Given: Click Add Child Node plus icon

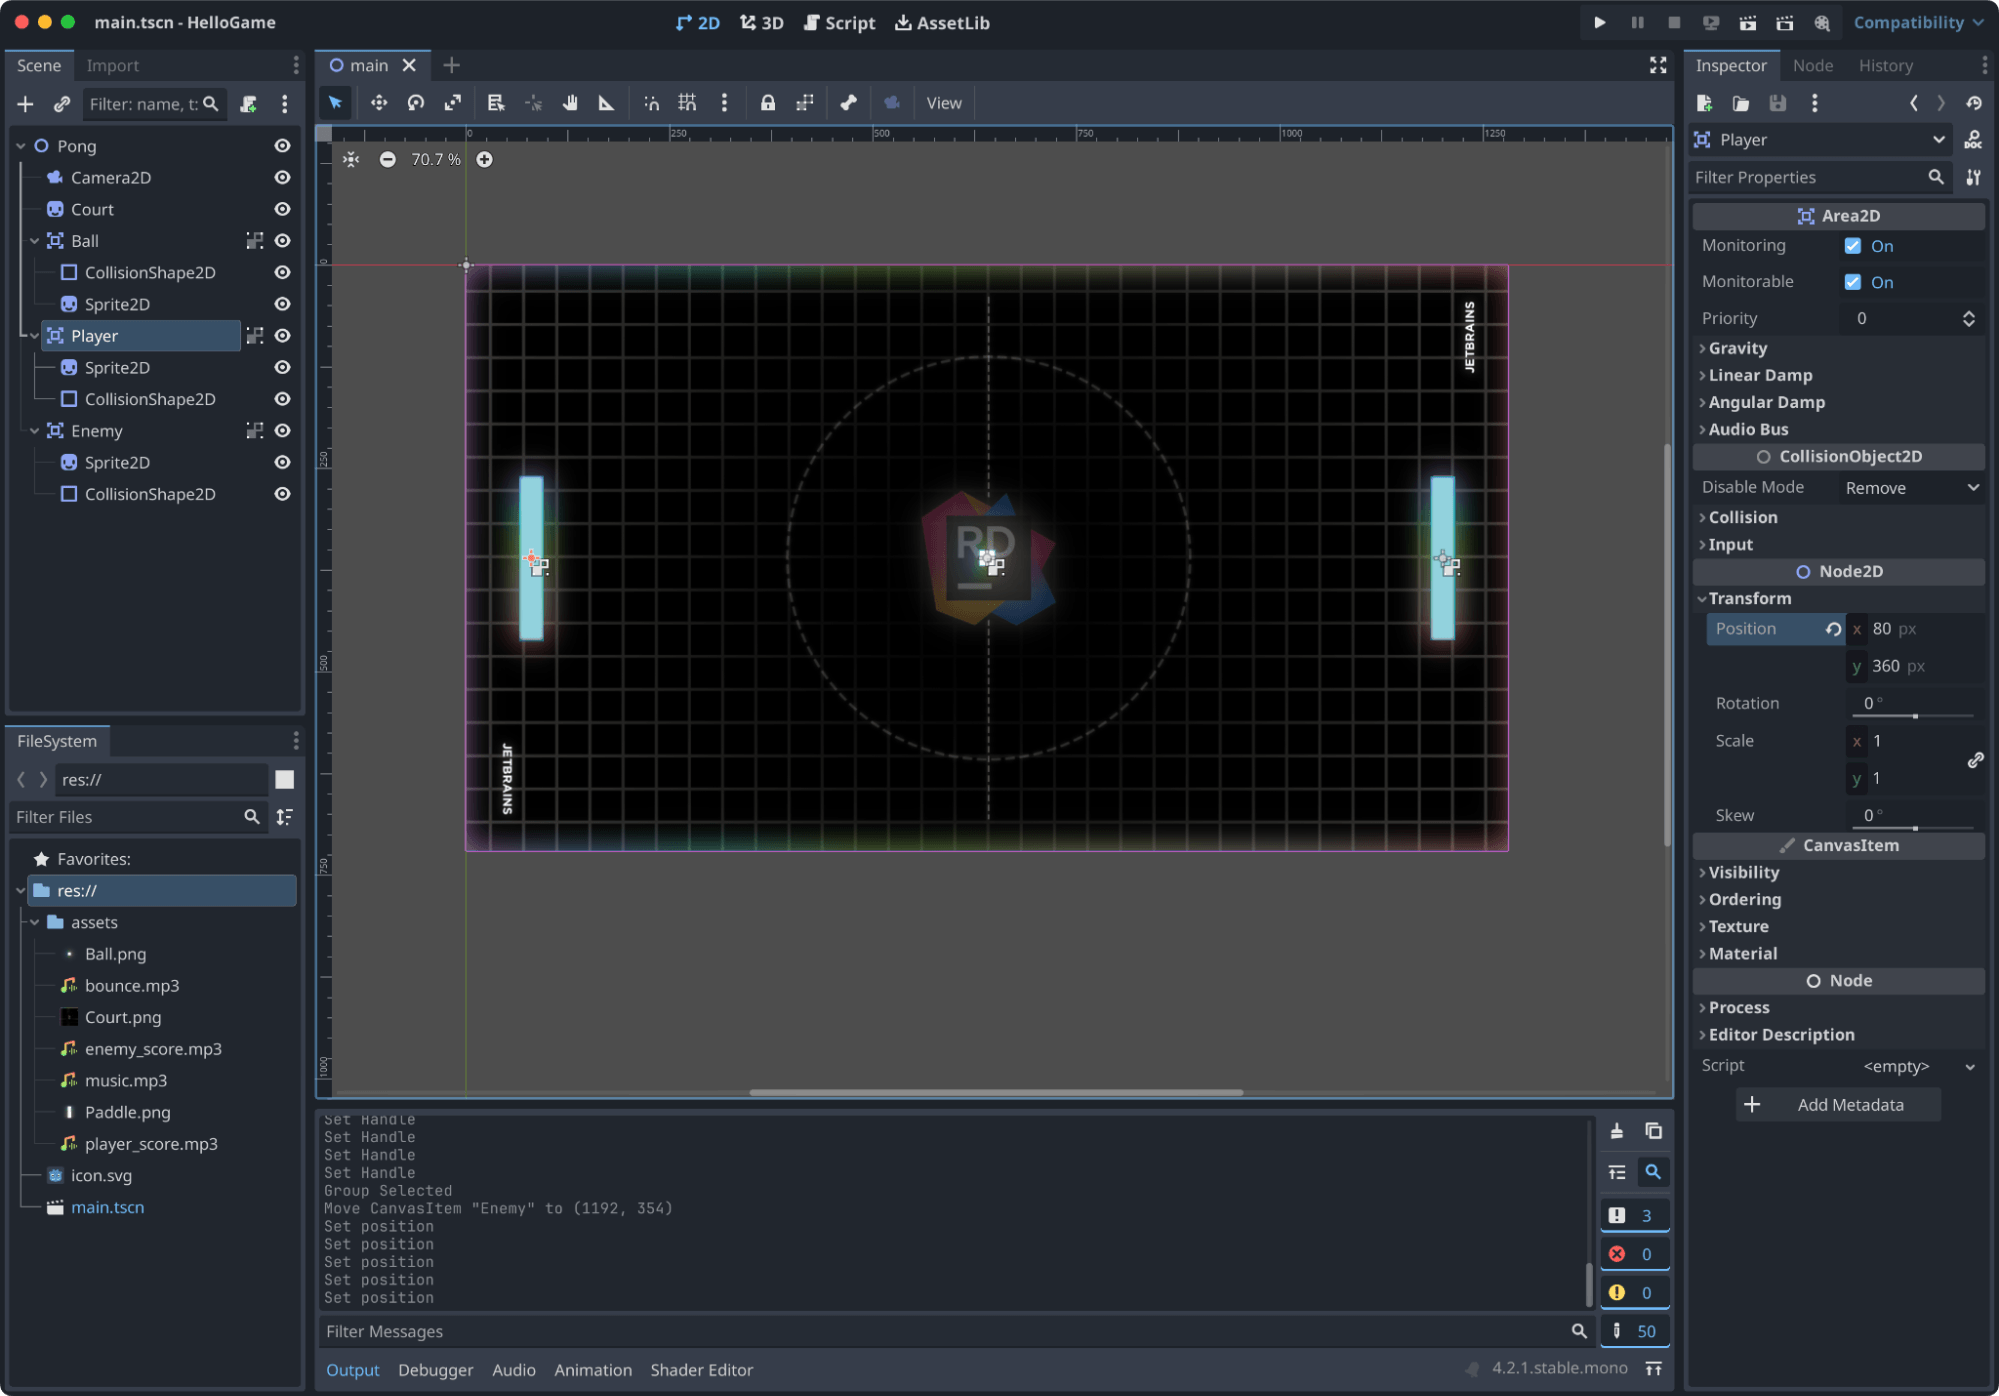Looking at the screenshot, I should click(x=25, y=104).
